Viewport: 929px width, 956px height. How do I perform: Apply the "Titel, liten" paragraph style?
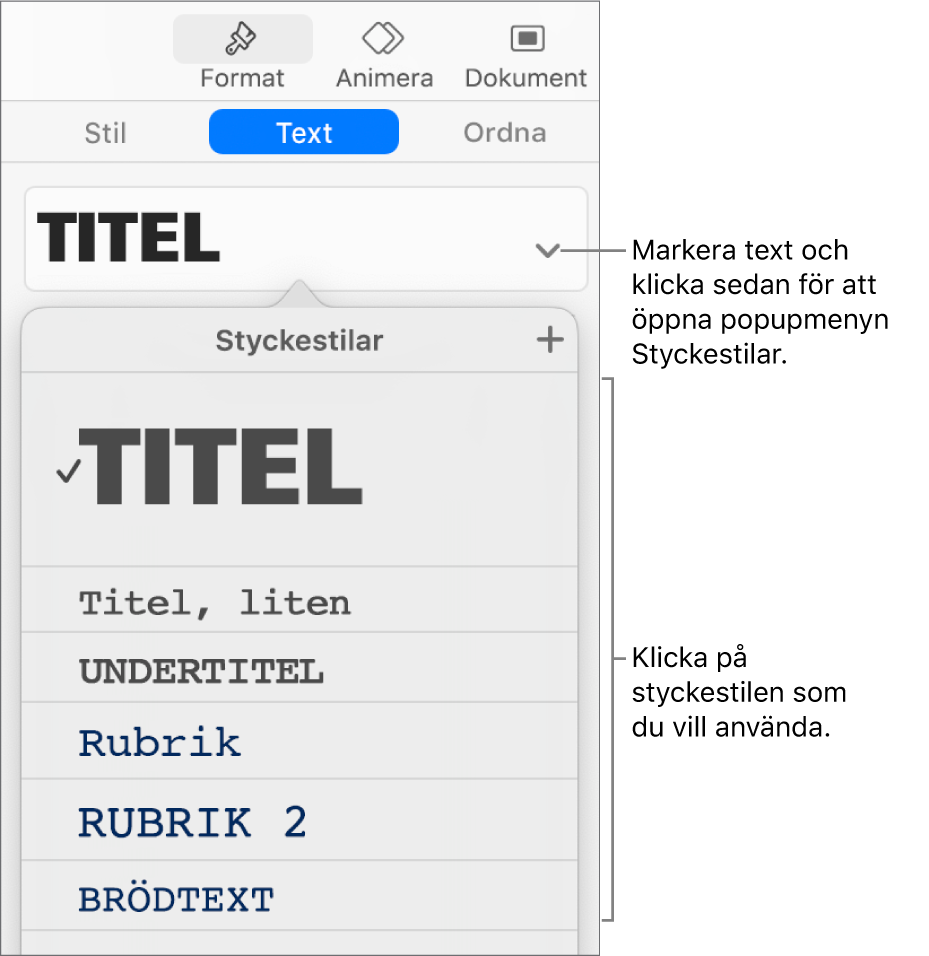pyautogui.click(x=215, y=603)
